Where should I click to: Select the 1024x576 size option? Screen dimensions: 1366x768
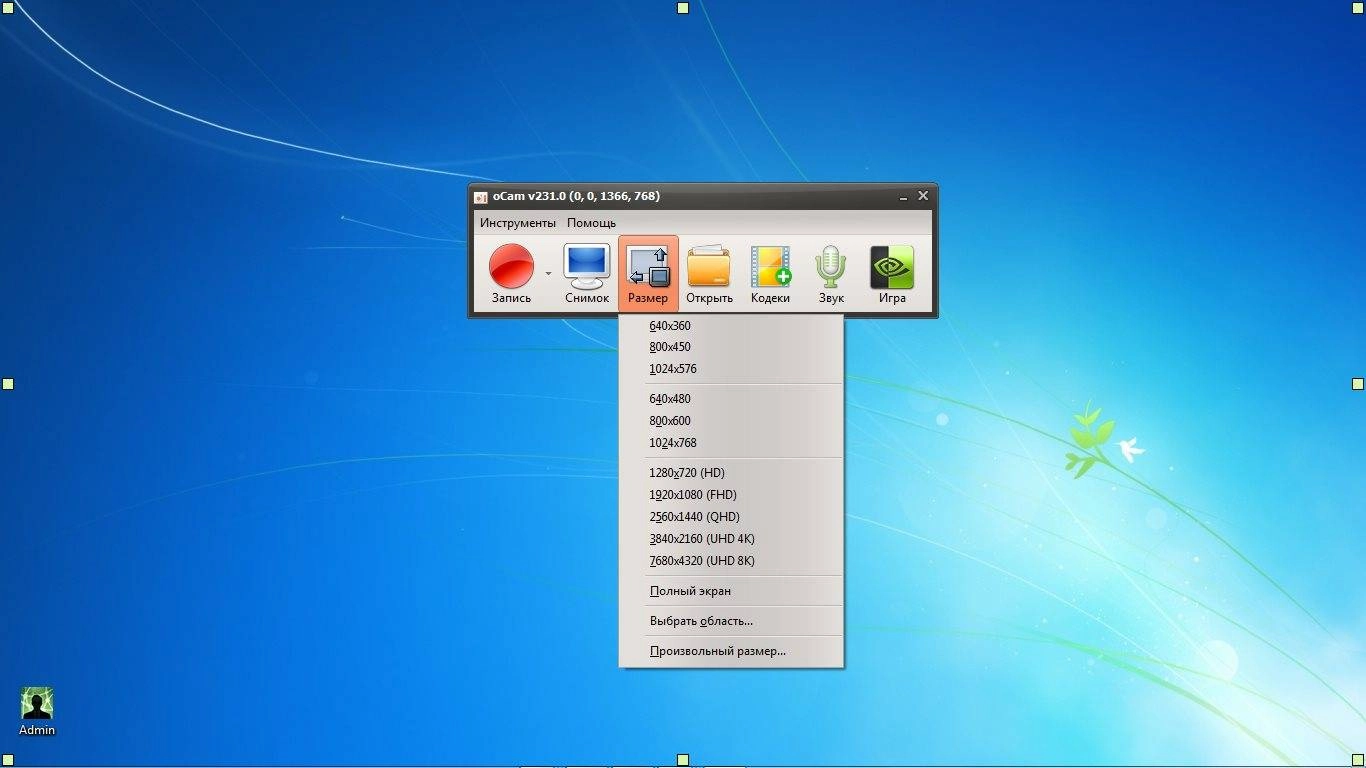pos(731,369)
